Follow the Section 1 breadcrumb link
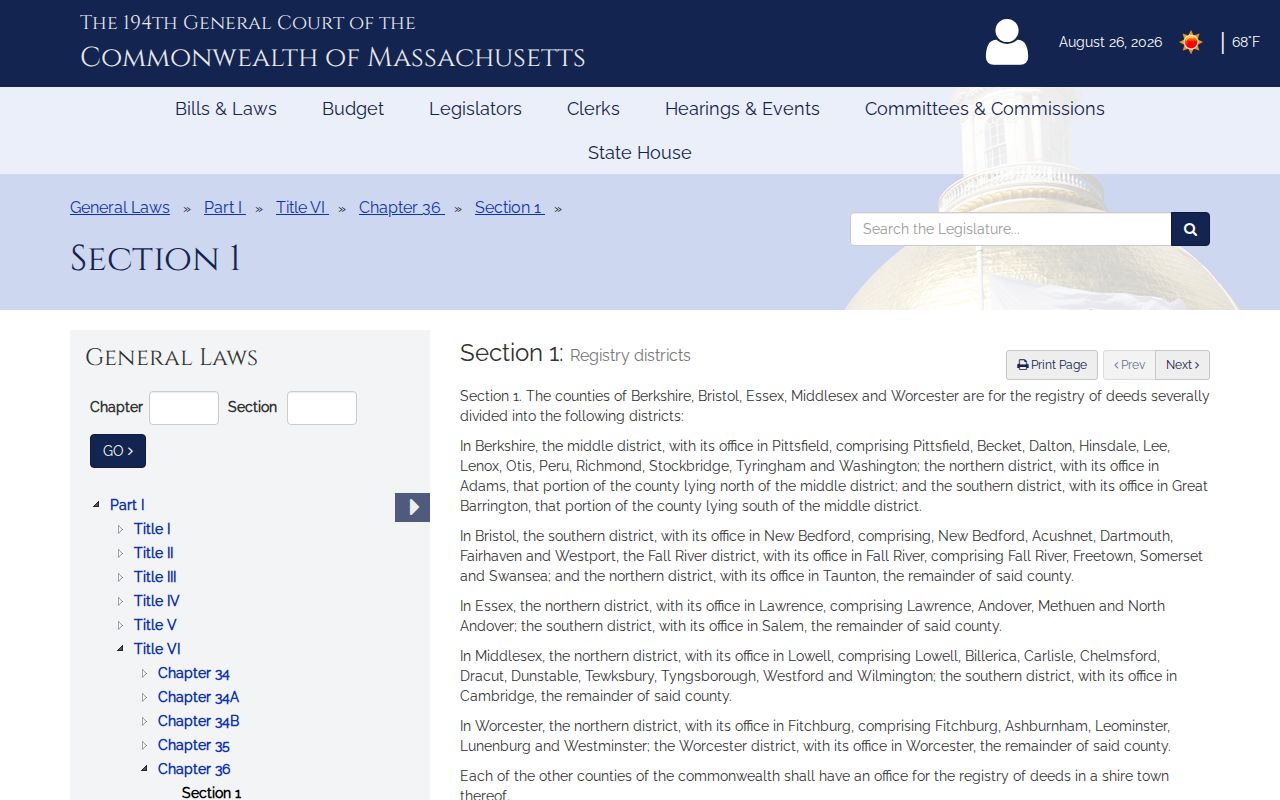This screenshot has height=800, width=1280. click(x=509, y=208)
